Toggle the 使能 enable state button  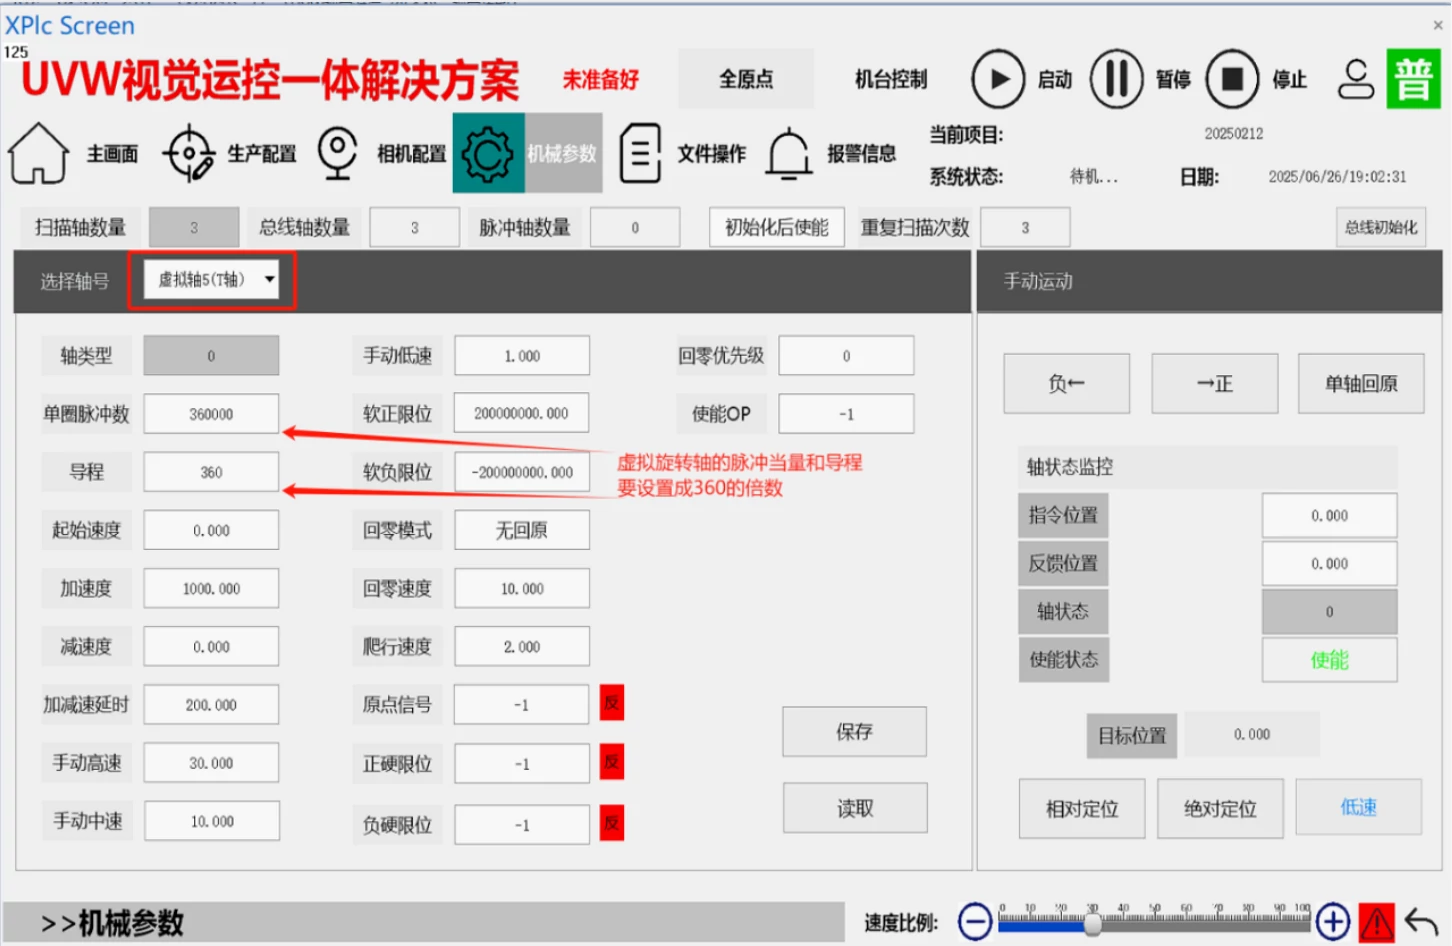[x=1329, y=660]
